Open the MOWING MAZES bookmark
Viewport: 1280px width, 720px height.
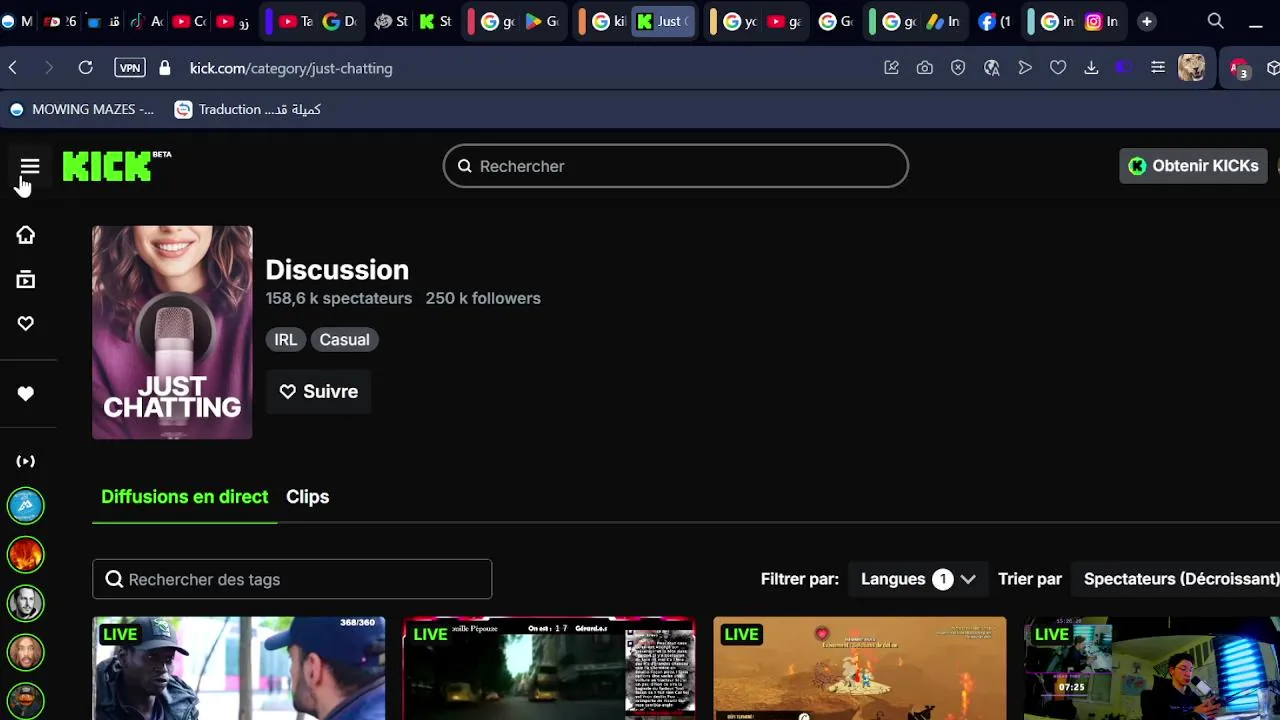pyautogui.click(x=82, y=110)
